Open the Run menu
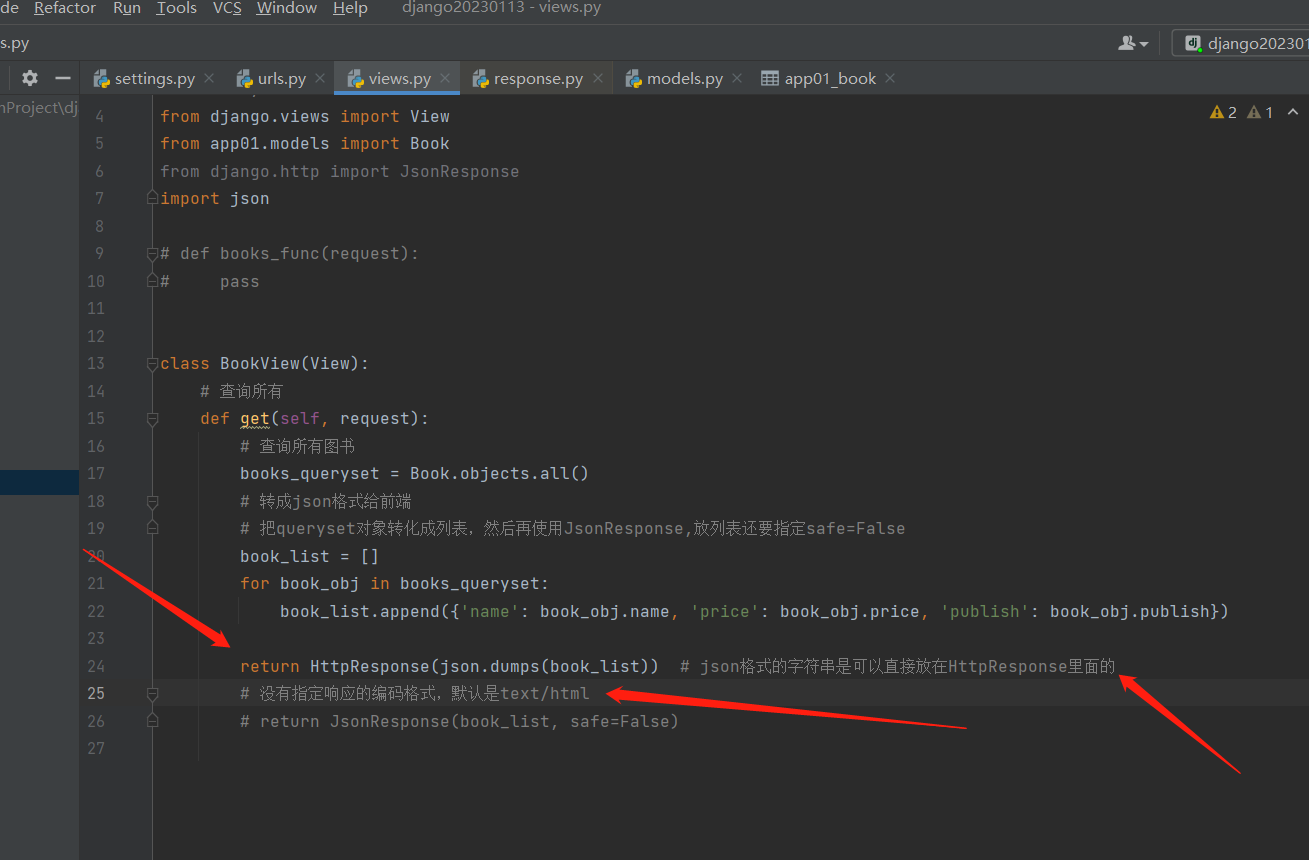Viewport: 1309px width, 860px height. 127,8
